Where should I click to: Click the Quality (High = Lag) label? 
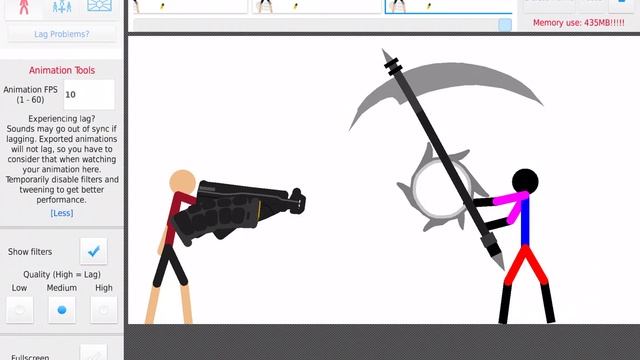62,274
